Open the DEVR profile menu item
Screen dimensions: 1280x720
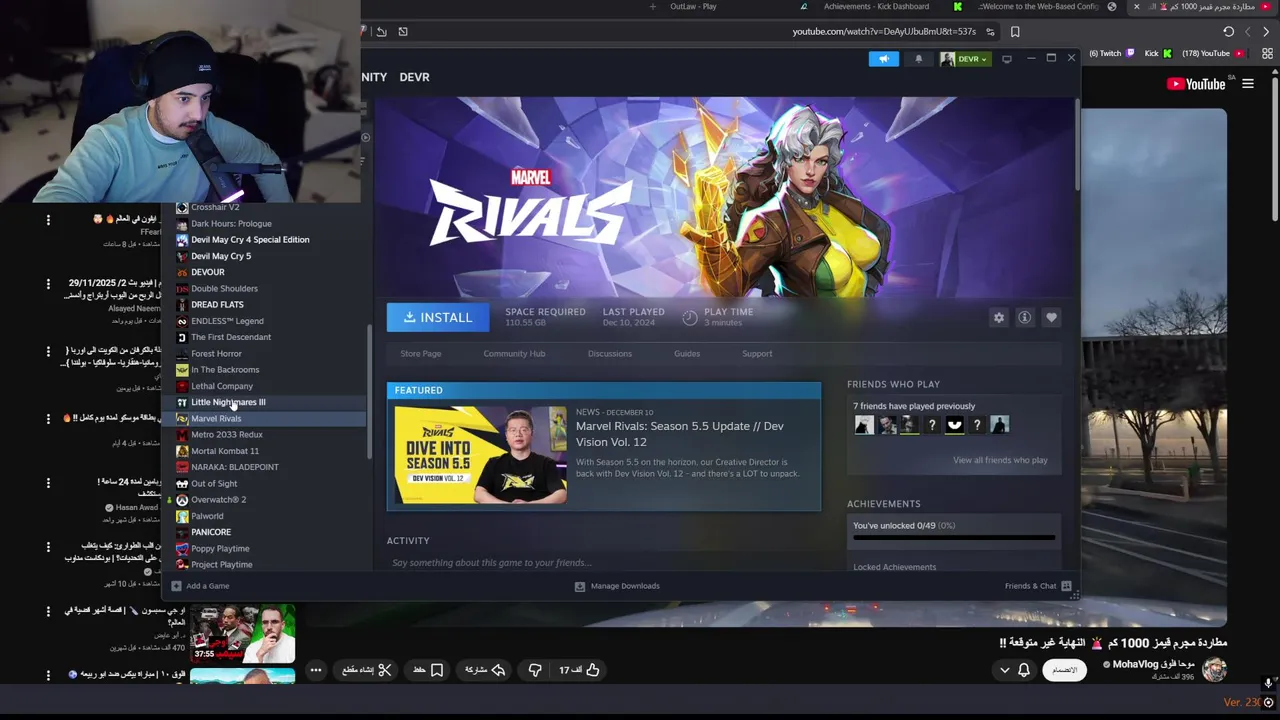414,77
